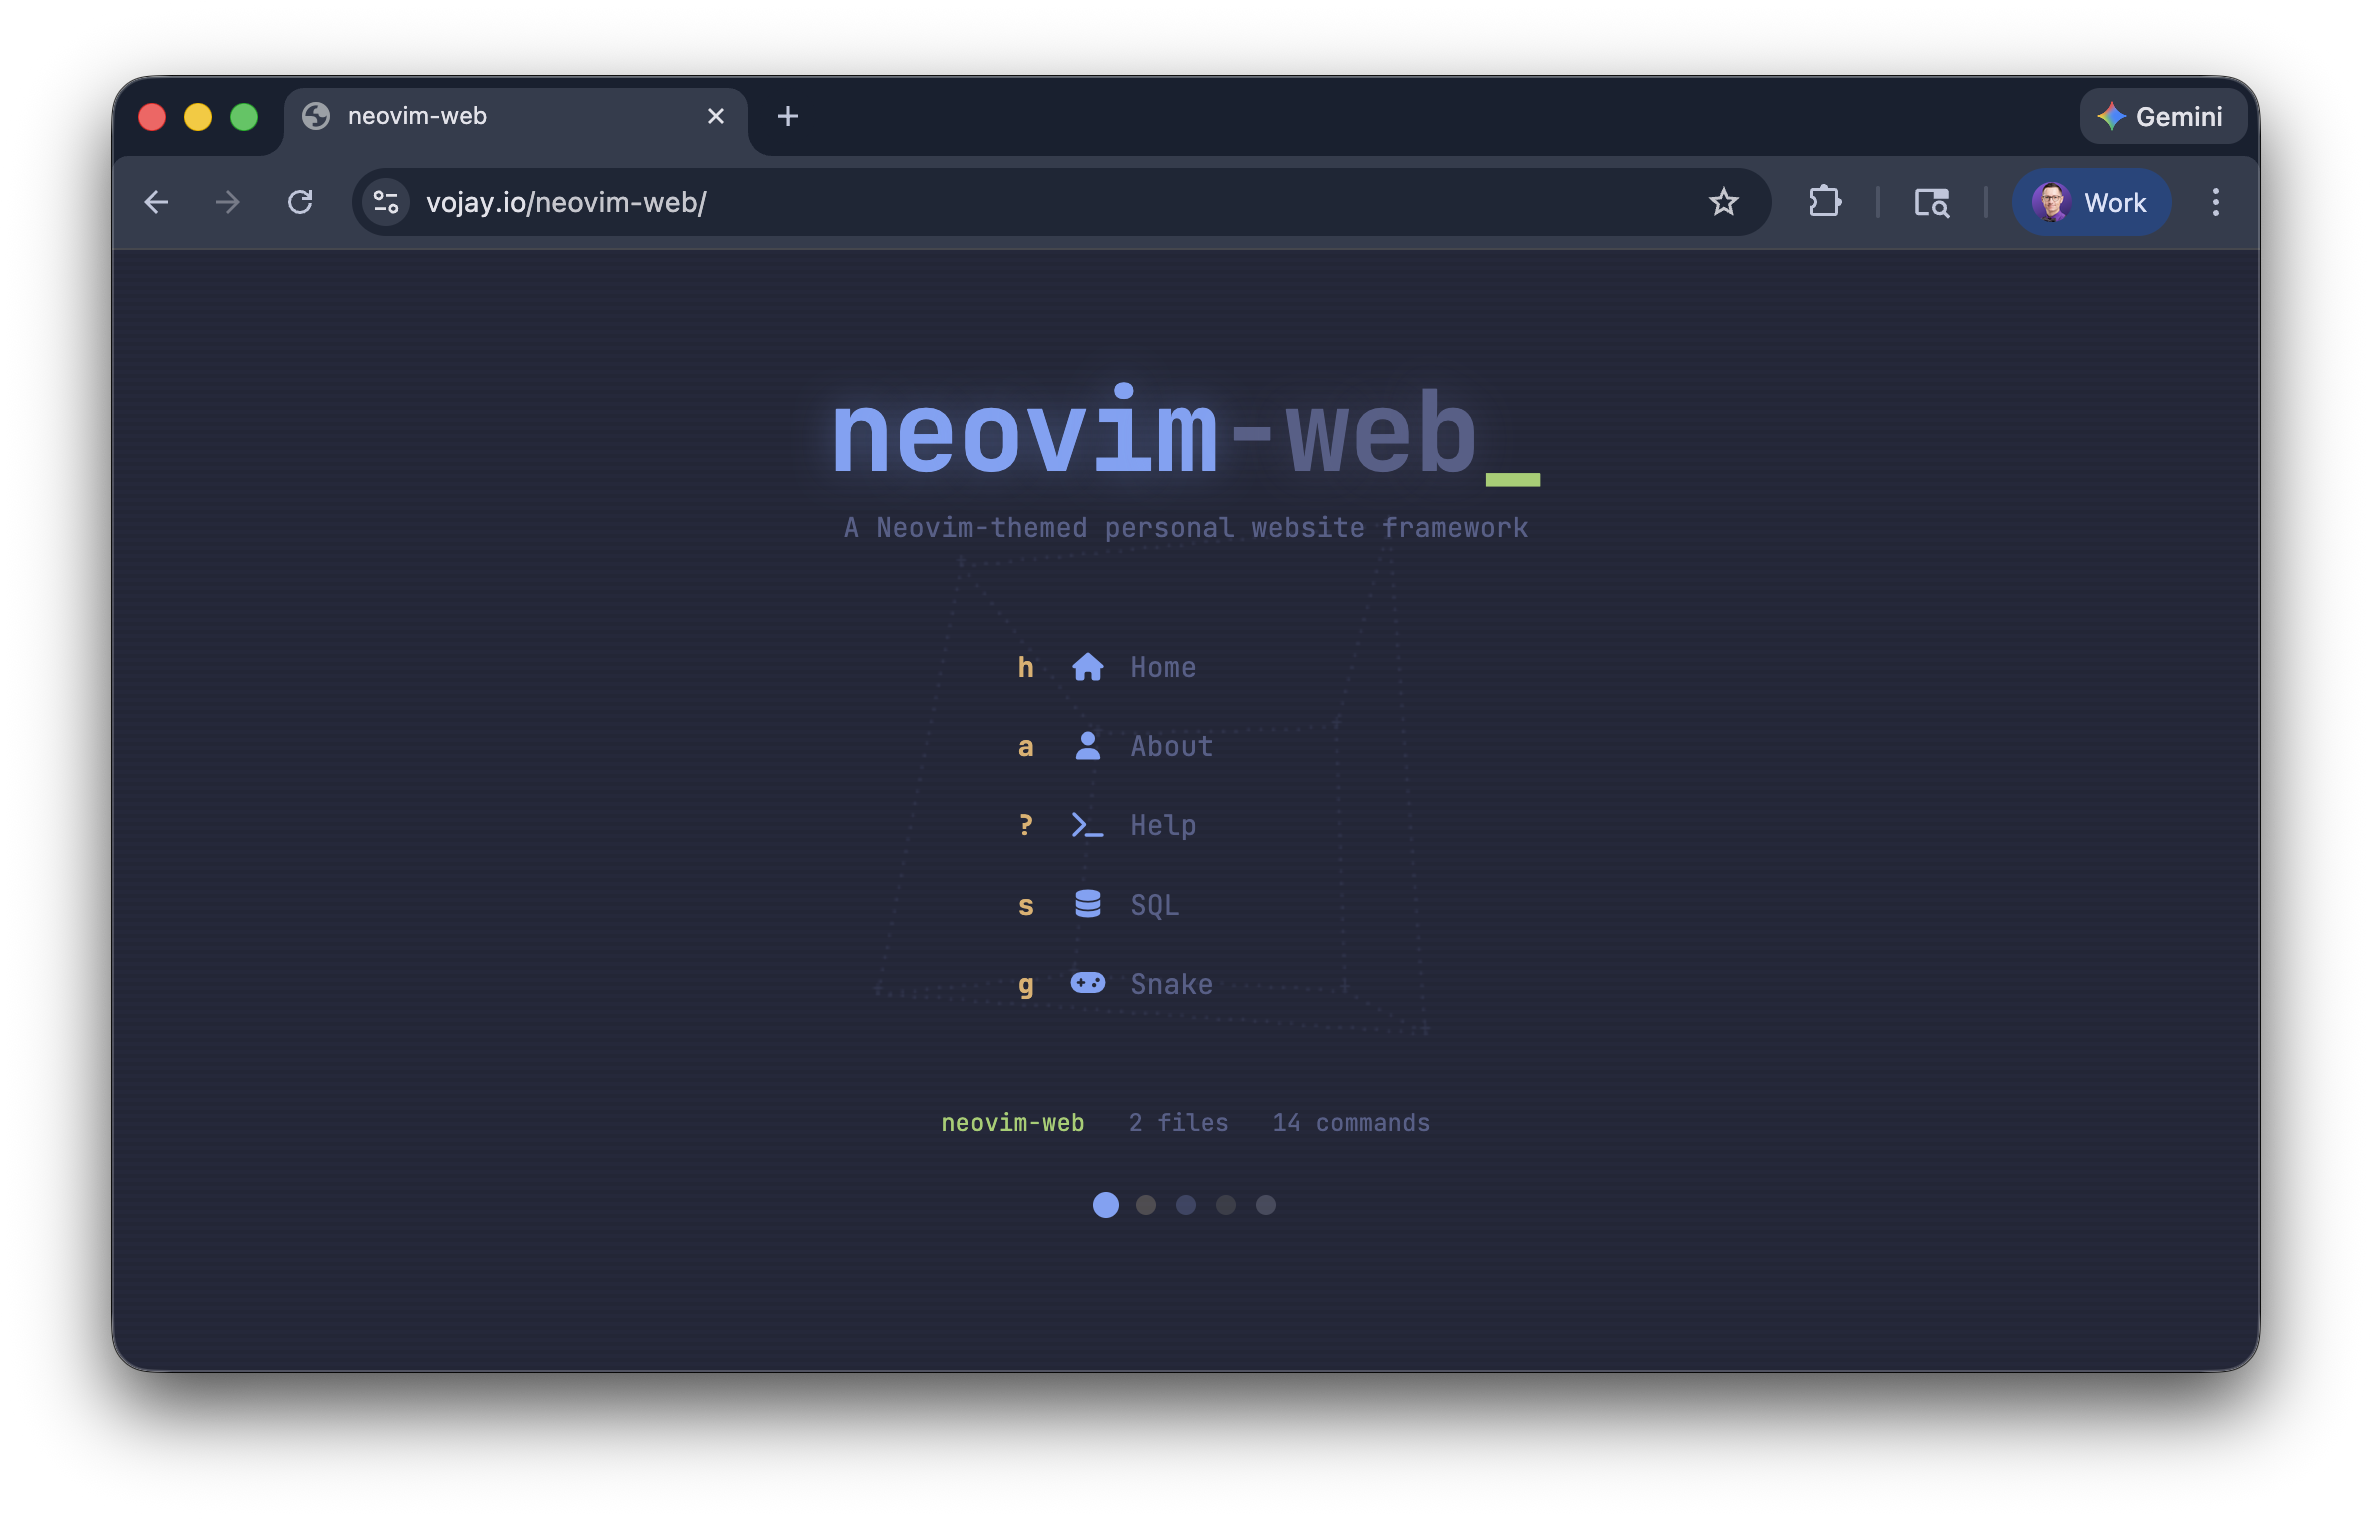Click the About person icon
The width and height of the screenshot is (2372, 1520).
[1087, 746]
